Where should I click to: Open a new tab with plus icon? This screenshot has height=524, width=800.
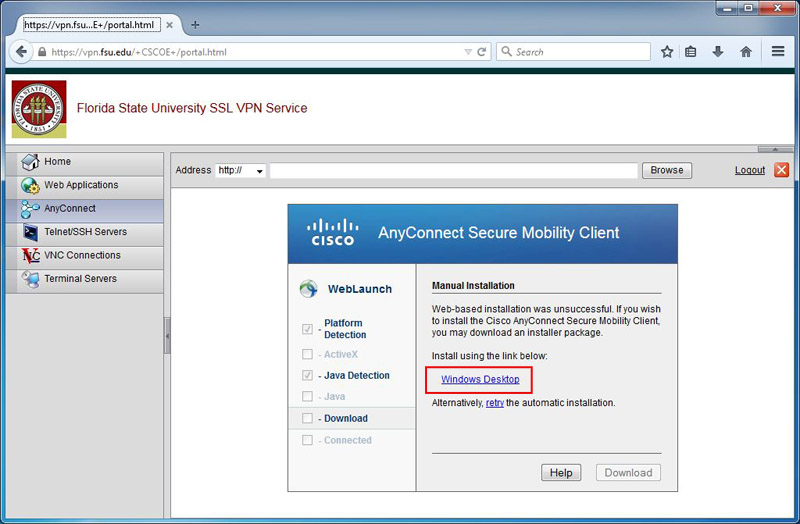click(195, 24)
